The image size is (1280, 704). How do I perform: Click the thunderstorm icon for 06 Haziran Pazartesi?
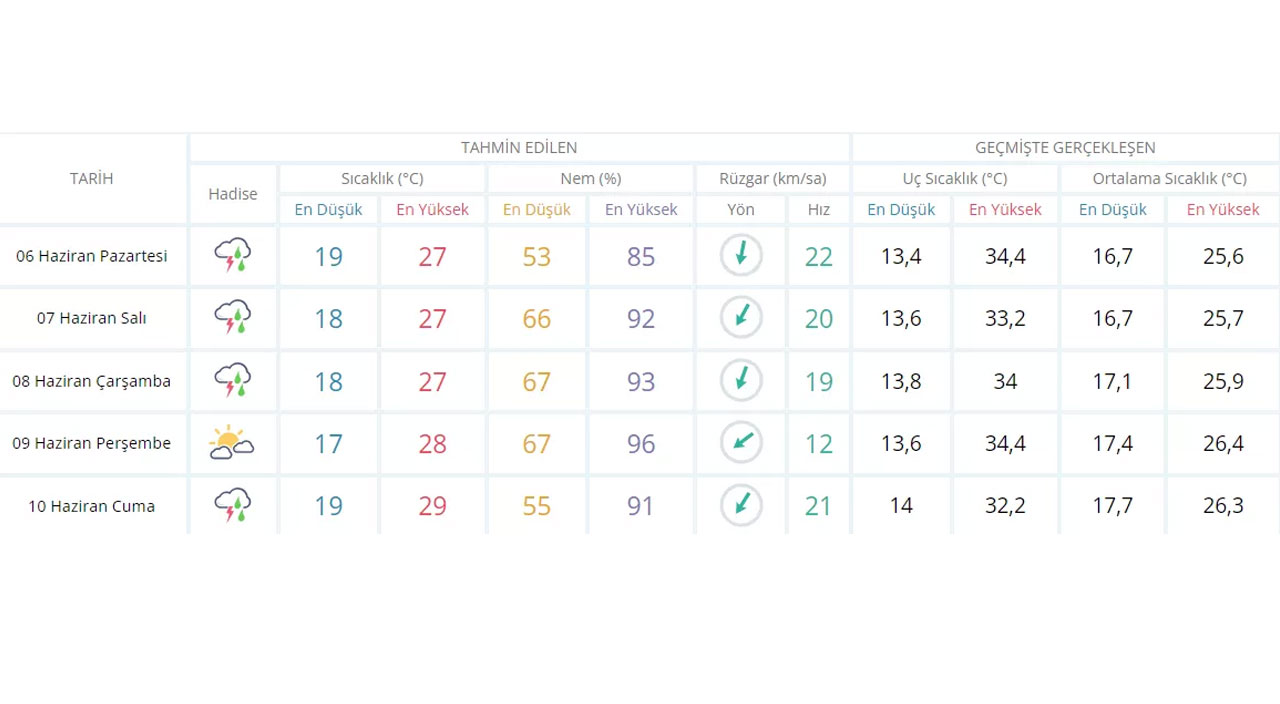(x=232, y=256)
